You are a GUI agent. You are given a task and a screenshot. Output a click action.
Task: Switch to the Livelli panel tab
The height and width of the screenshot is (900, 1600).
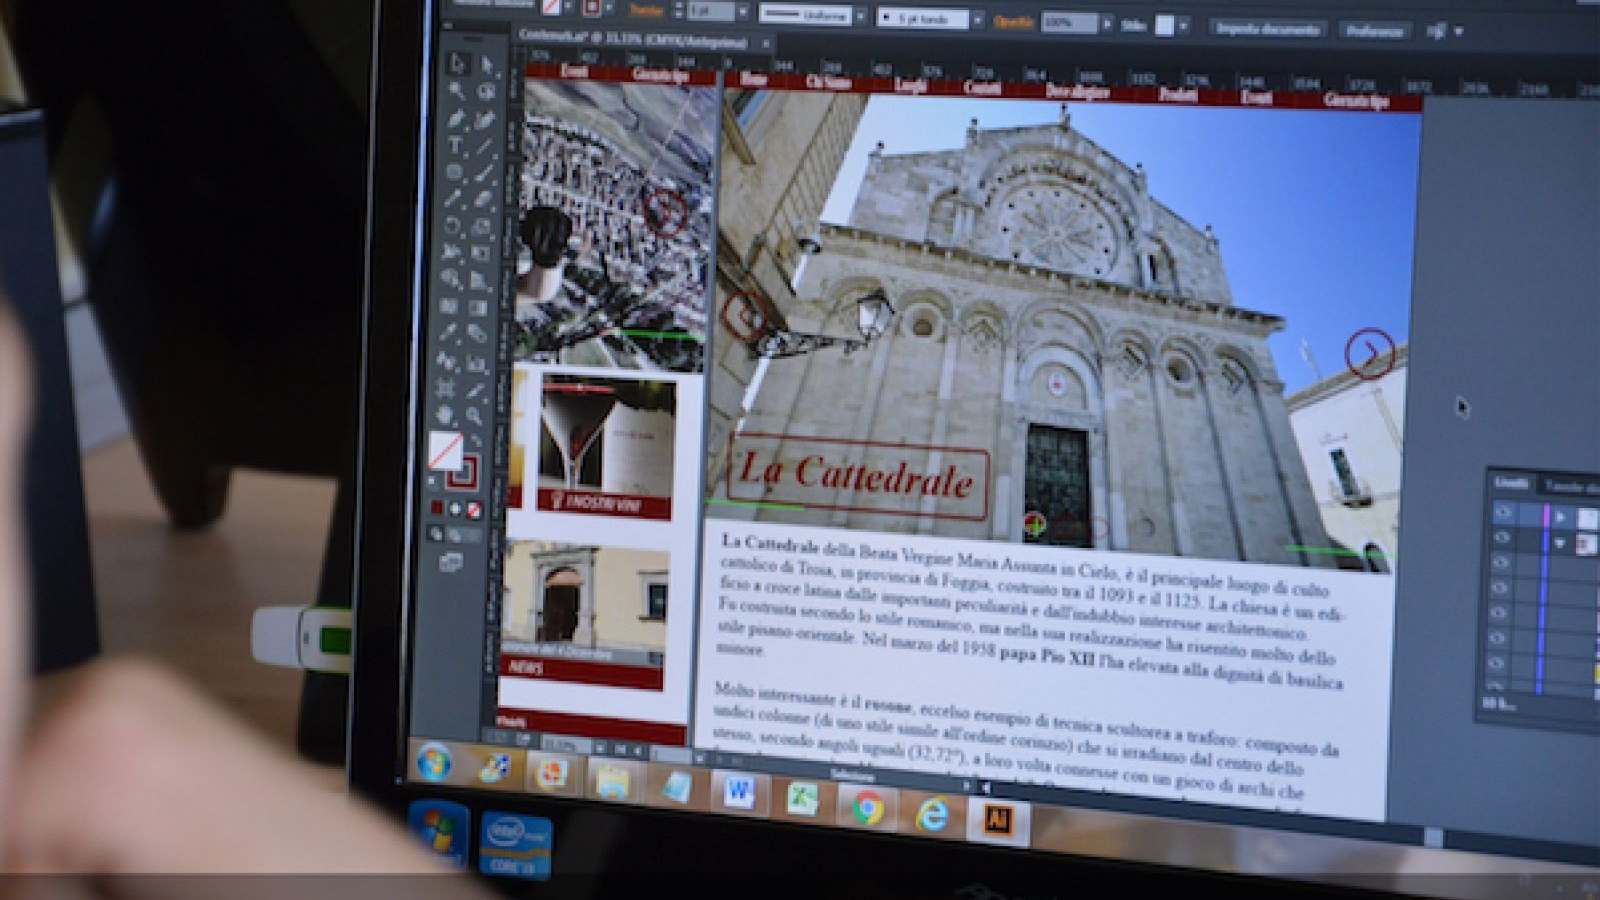click(1510, 482)
